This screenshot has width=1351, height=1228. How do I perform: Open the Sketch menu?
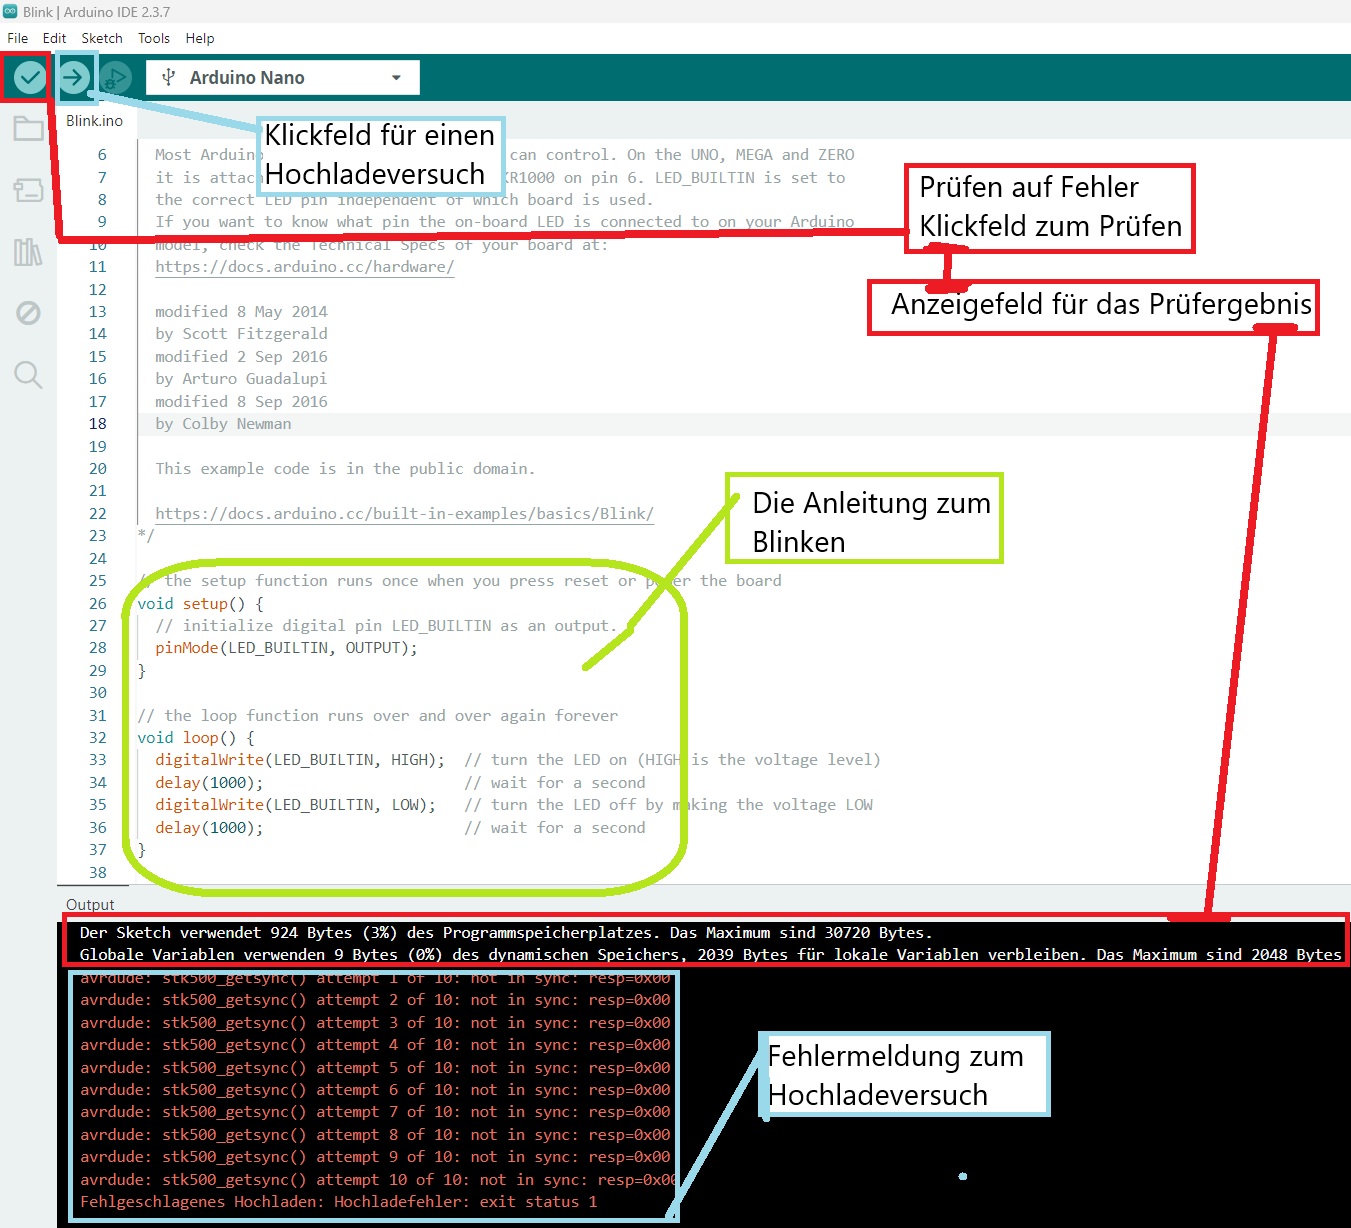(x=102, y=38)
